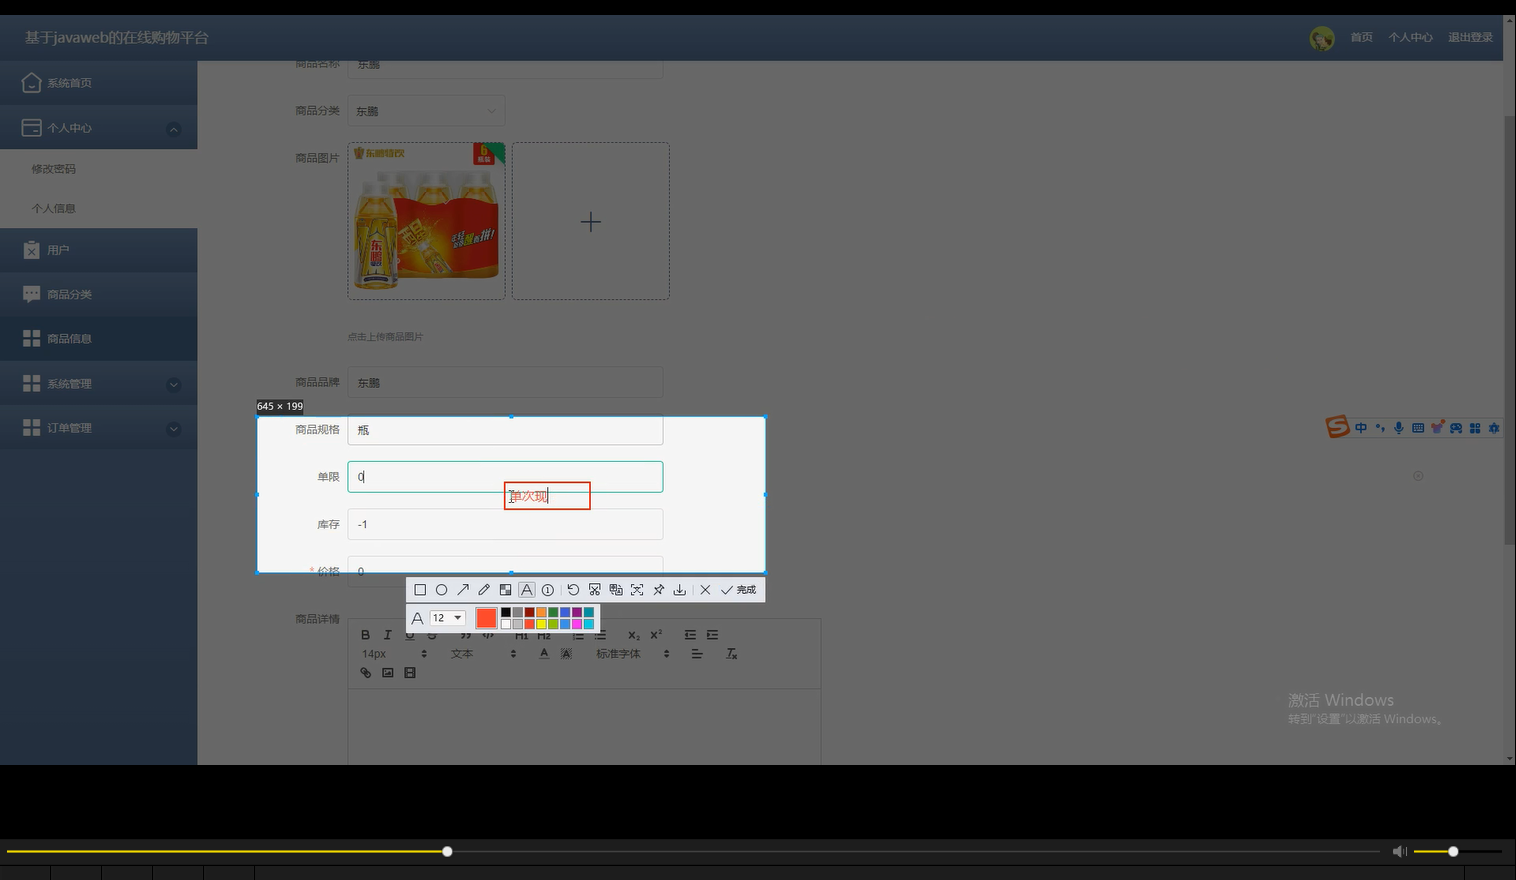Select the mosaic blur tool
Image resolution: width=1516 pixels, height=880 pixels.
tap(505, 589)
